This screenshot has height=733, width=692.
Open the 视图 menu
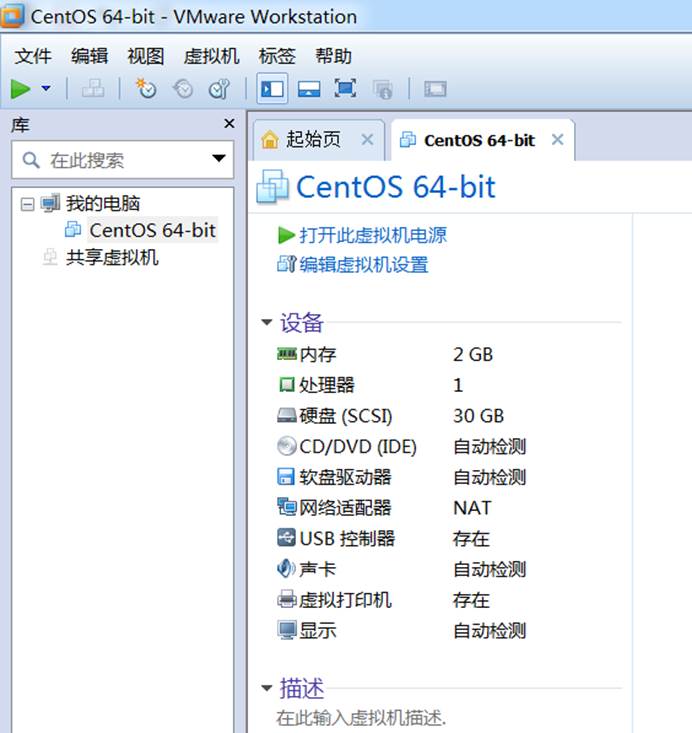(x=146, y=56)
